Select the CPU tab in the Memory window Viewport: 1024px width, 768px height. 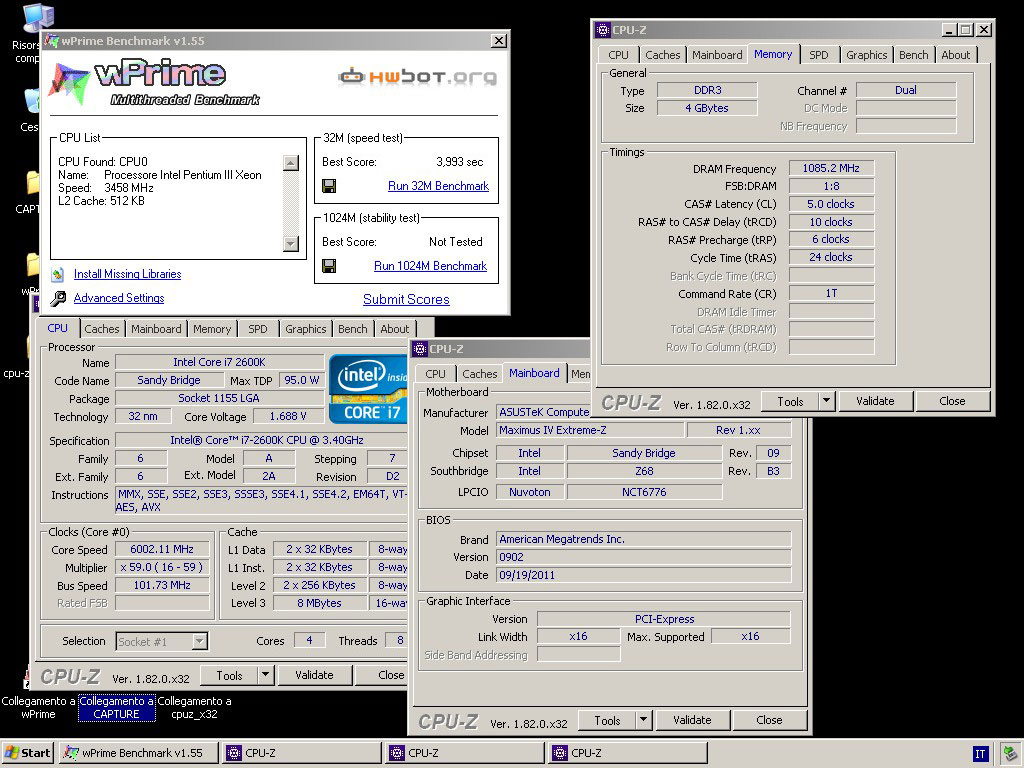coord(618,55)
